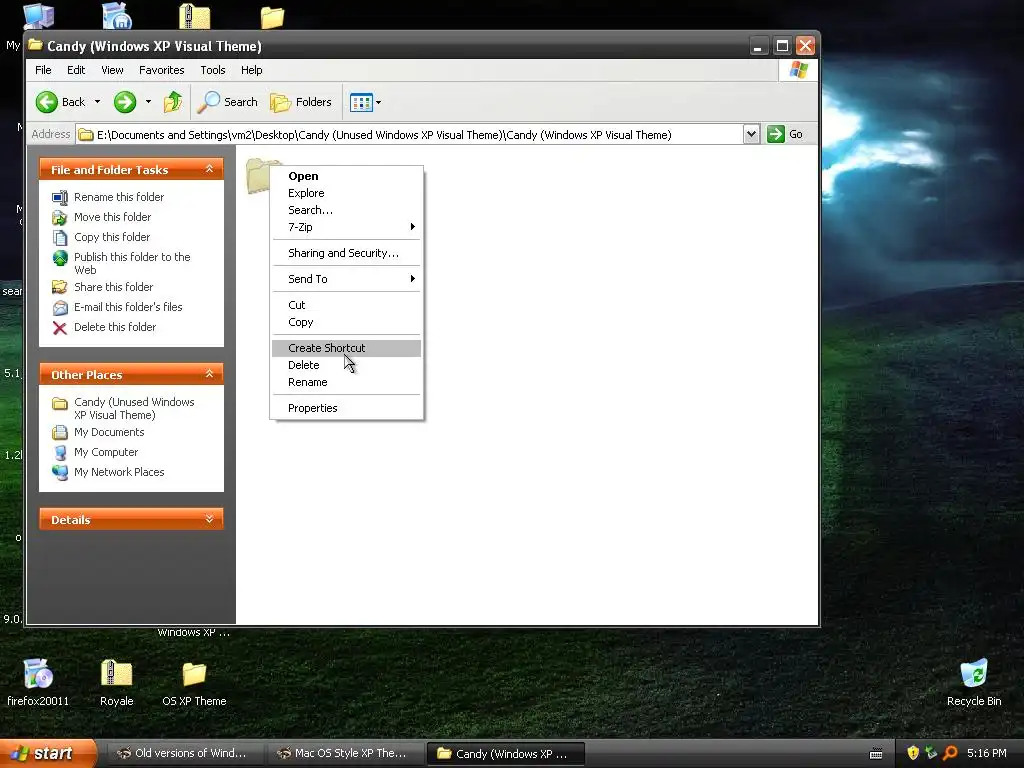The image size is (1024, 768).
Task: Go up one folder level icon
Action: coord(173,102)
